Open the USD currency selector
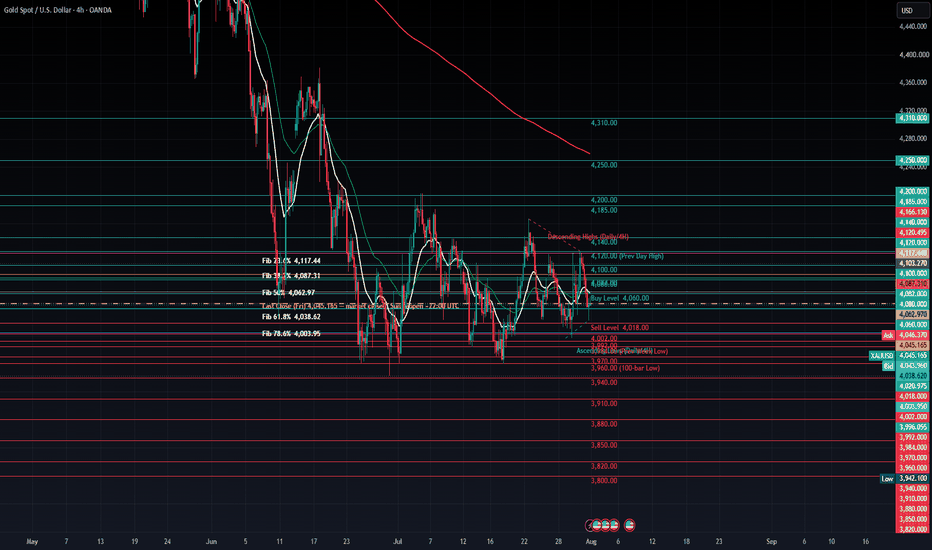This screenshot has width=932, height=550. tap(912, 10)
